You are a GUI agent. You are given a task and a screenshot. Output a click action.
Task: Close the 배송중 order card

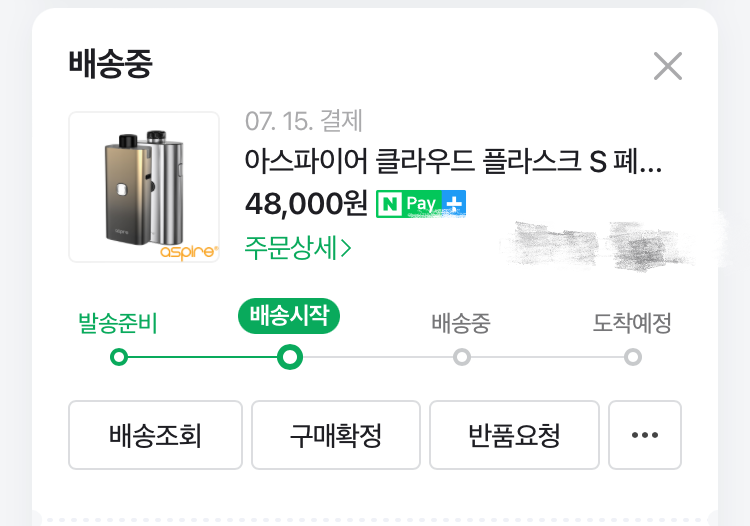(x=667, y=66)
